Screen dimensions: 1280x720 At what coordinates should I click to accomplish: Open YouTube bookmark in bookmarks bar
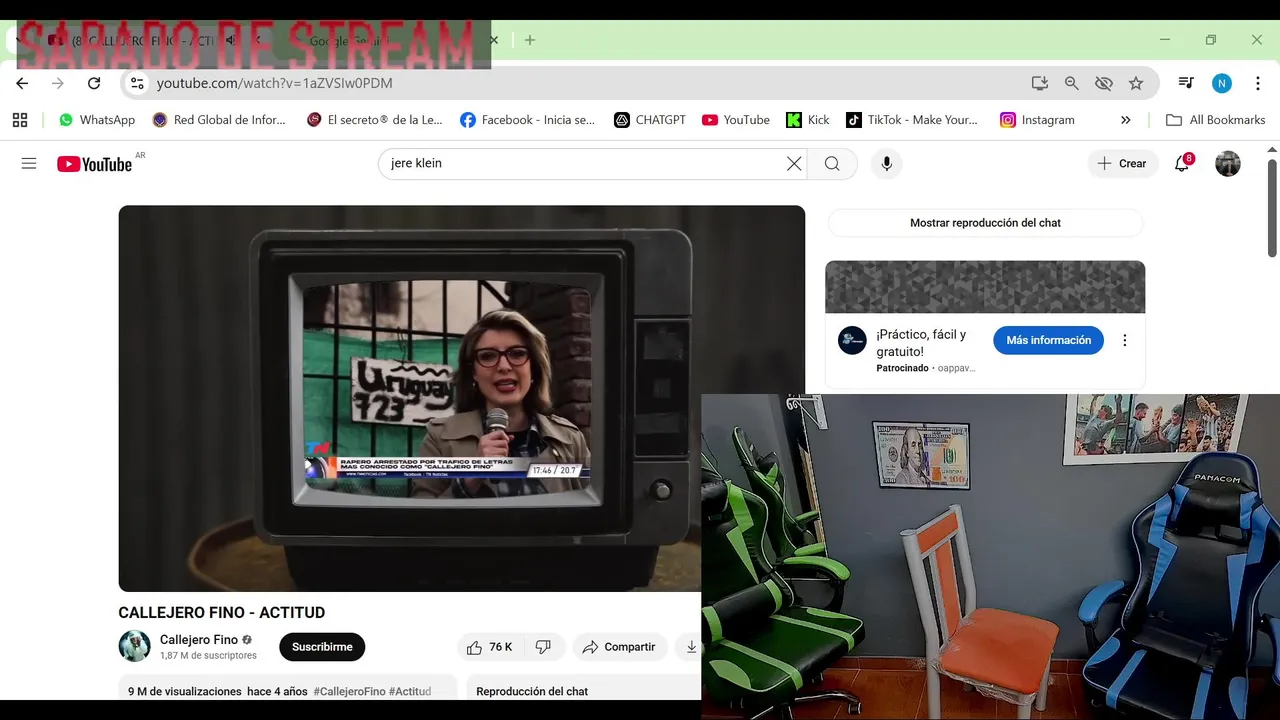tap(736, 120)
